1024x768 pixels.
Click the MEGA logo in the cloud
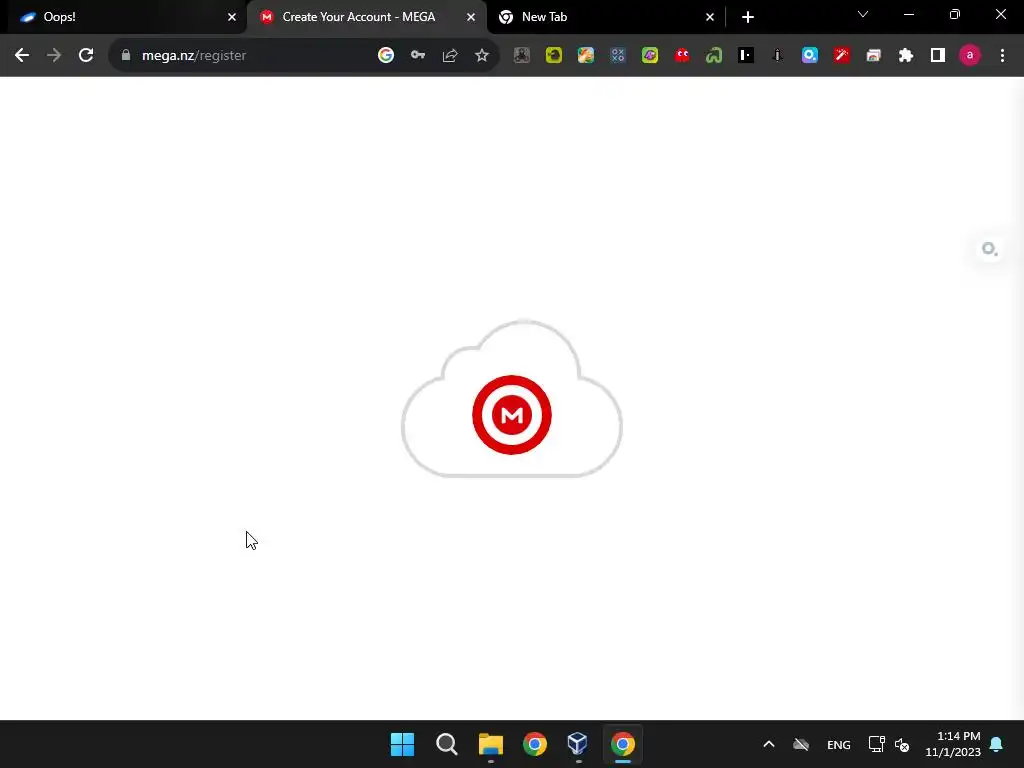coord(512,415)
